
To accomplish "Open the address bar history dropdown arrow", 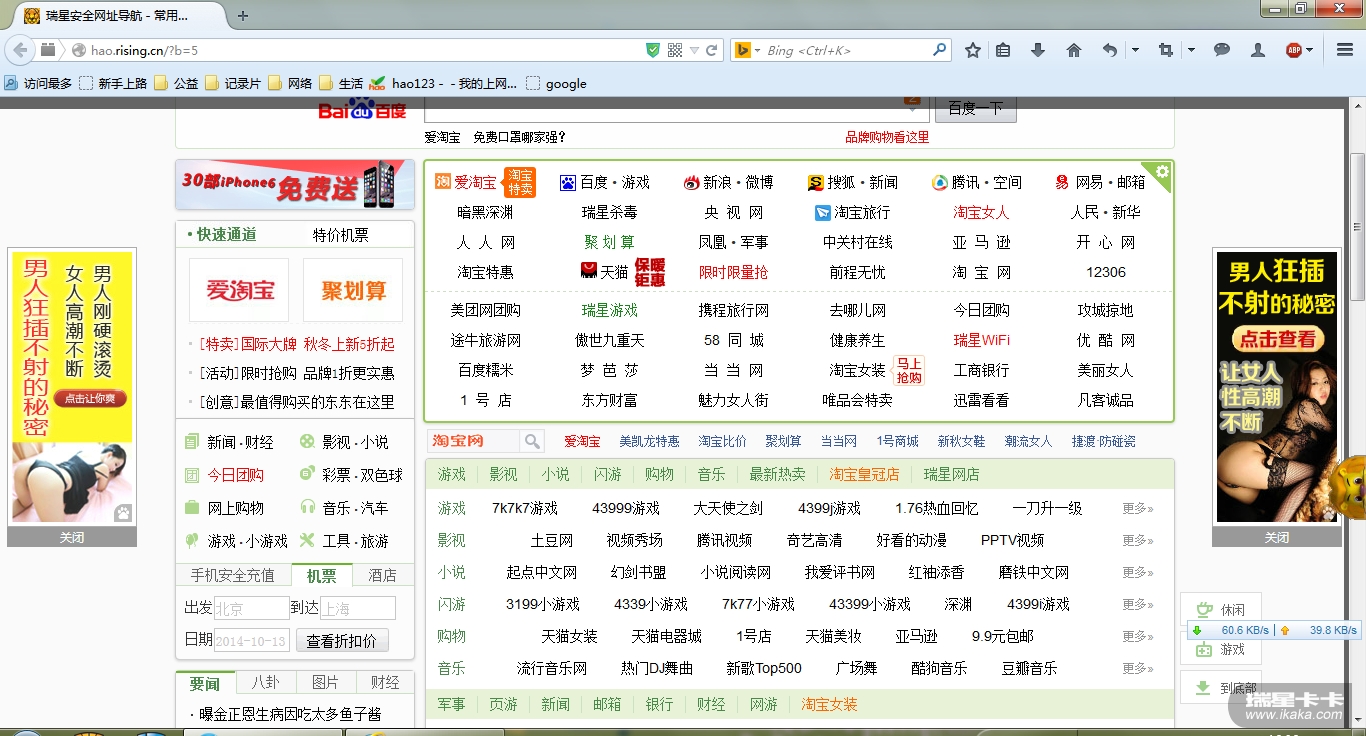I will coord(694,50).
